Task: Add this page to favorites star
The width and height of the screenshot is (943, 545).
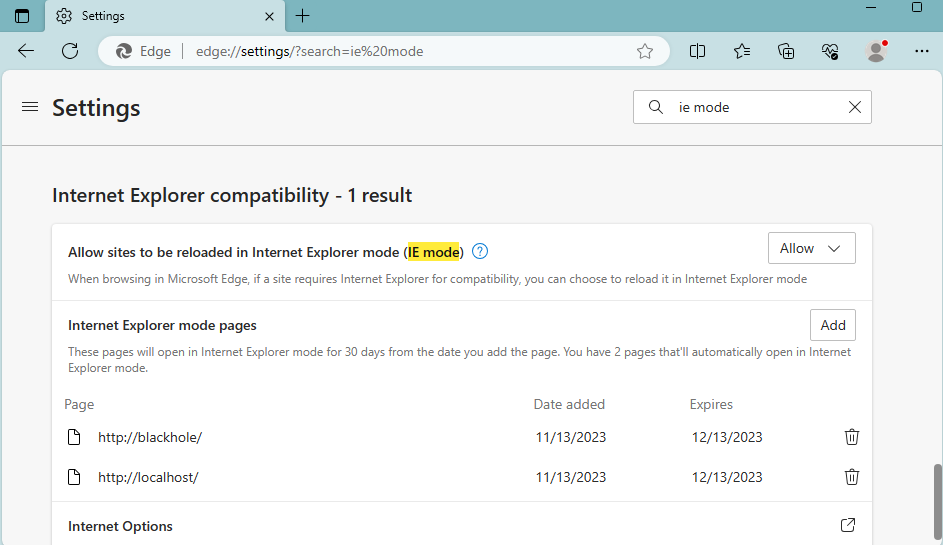Action: coord(645,51)
